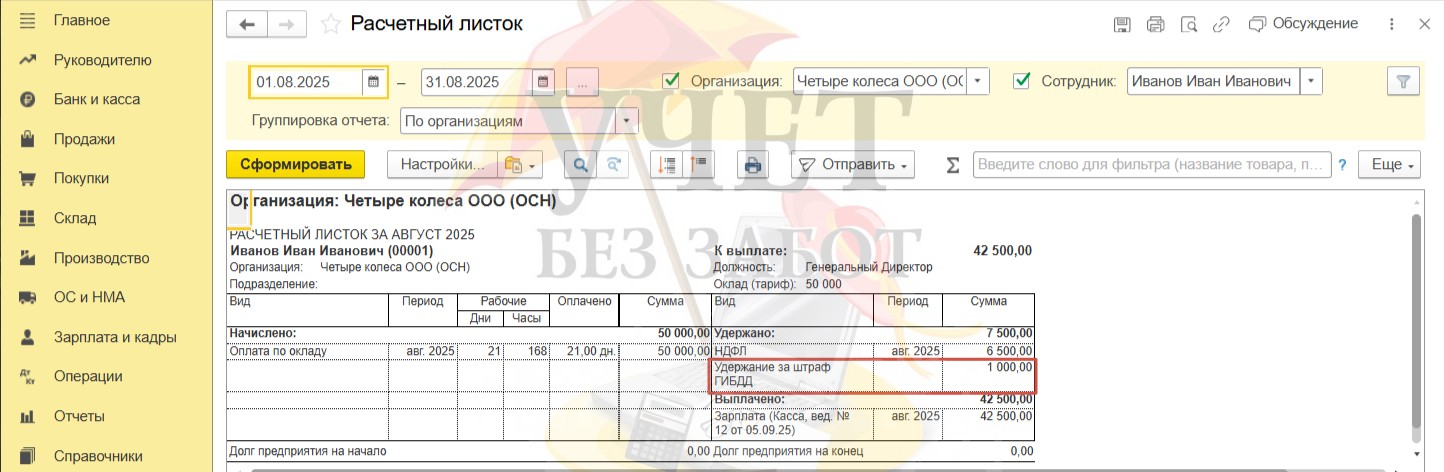Select the НДФЛ row cell
This screenshot has height=472, width=1444.
tap(792, 351)
